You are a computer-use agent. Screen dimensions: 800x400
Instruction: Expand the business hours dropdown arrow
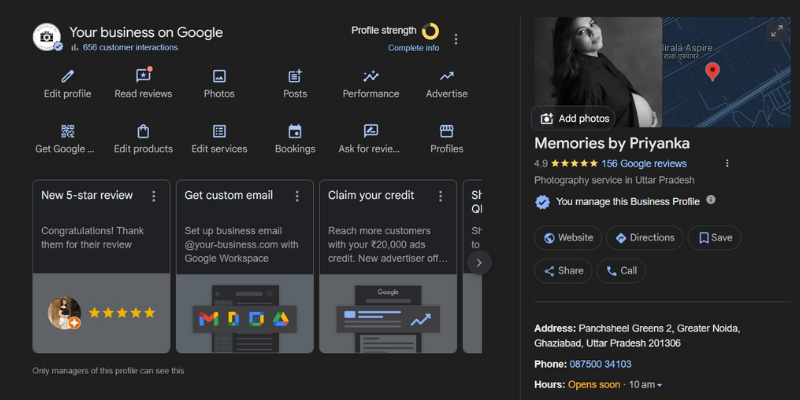(659, 385)
